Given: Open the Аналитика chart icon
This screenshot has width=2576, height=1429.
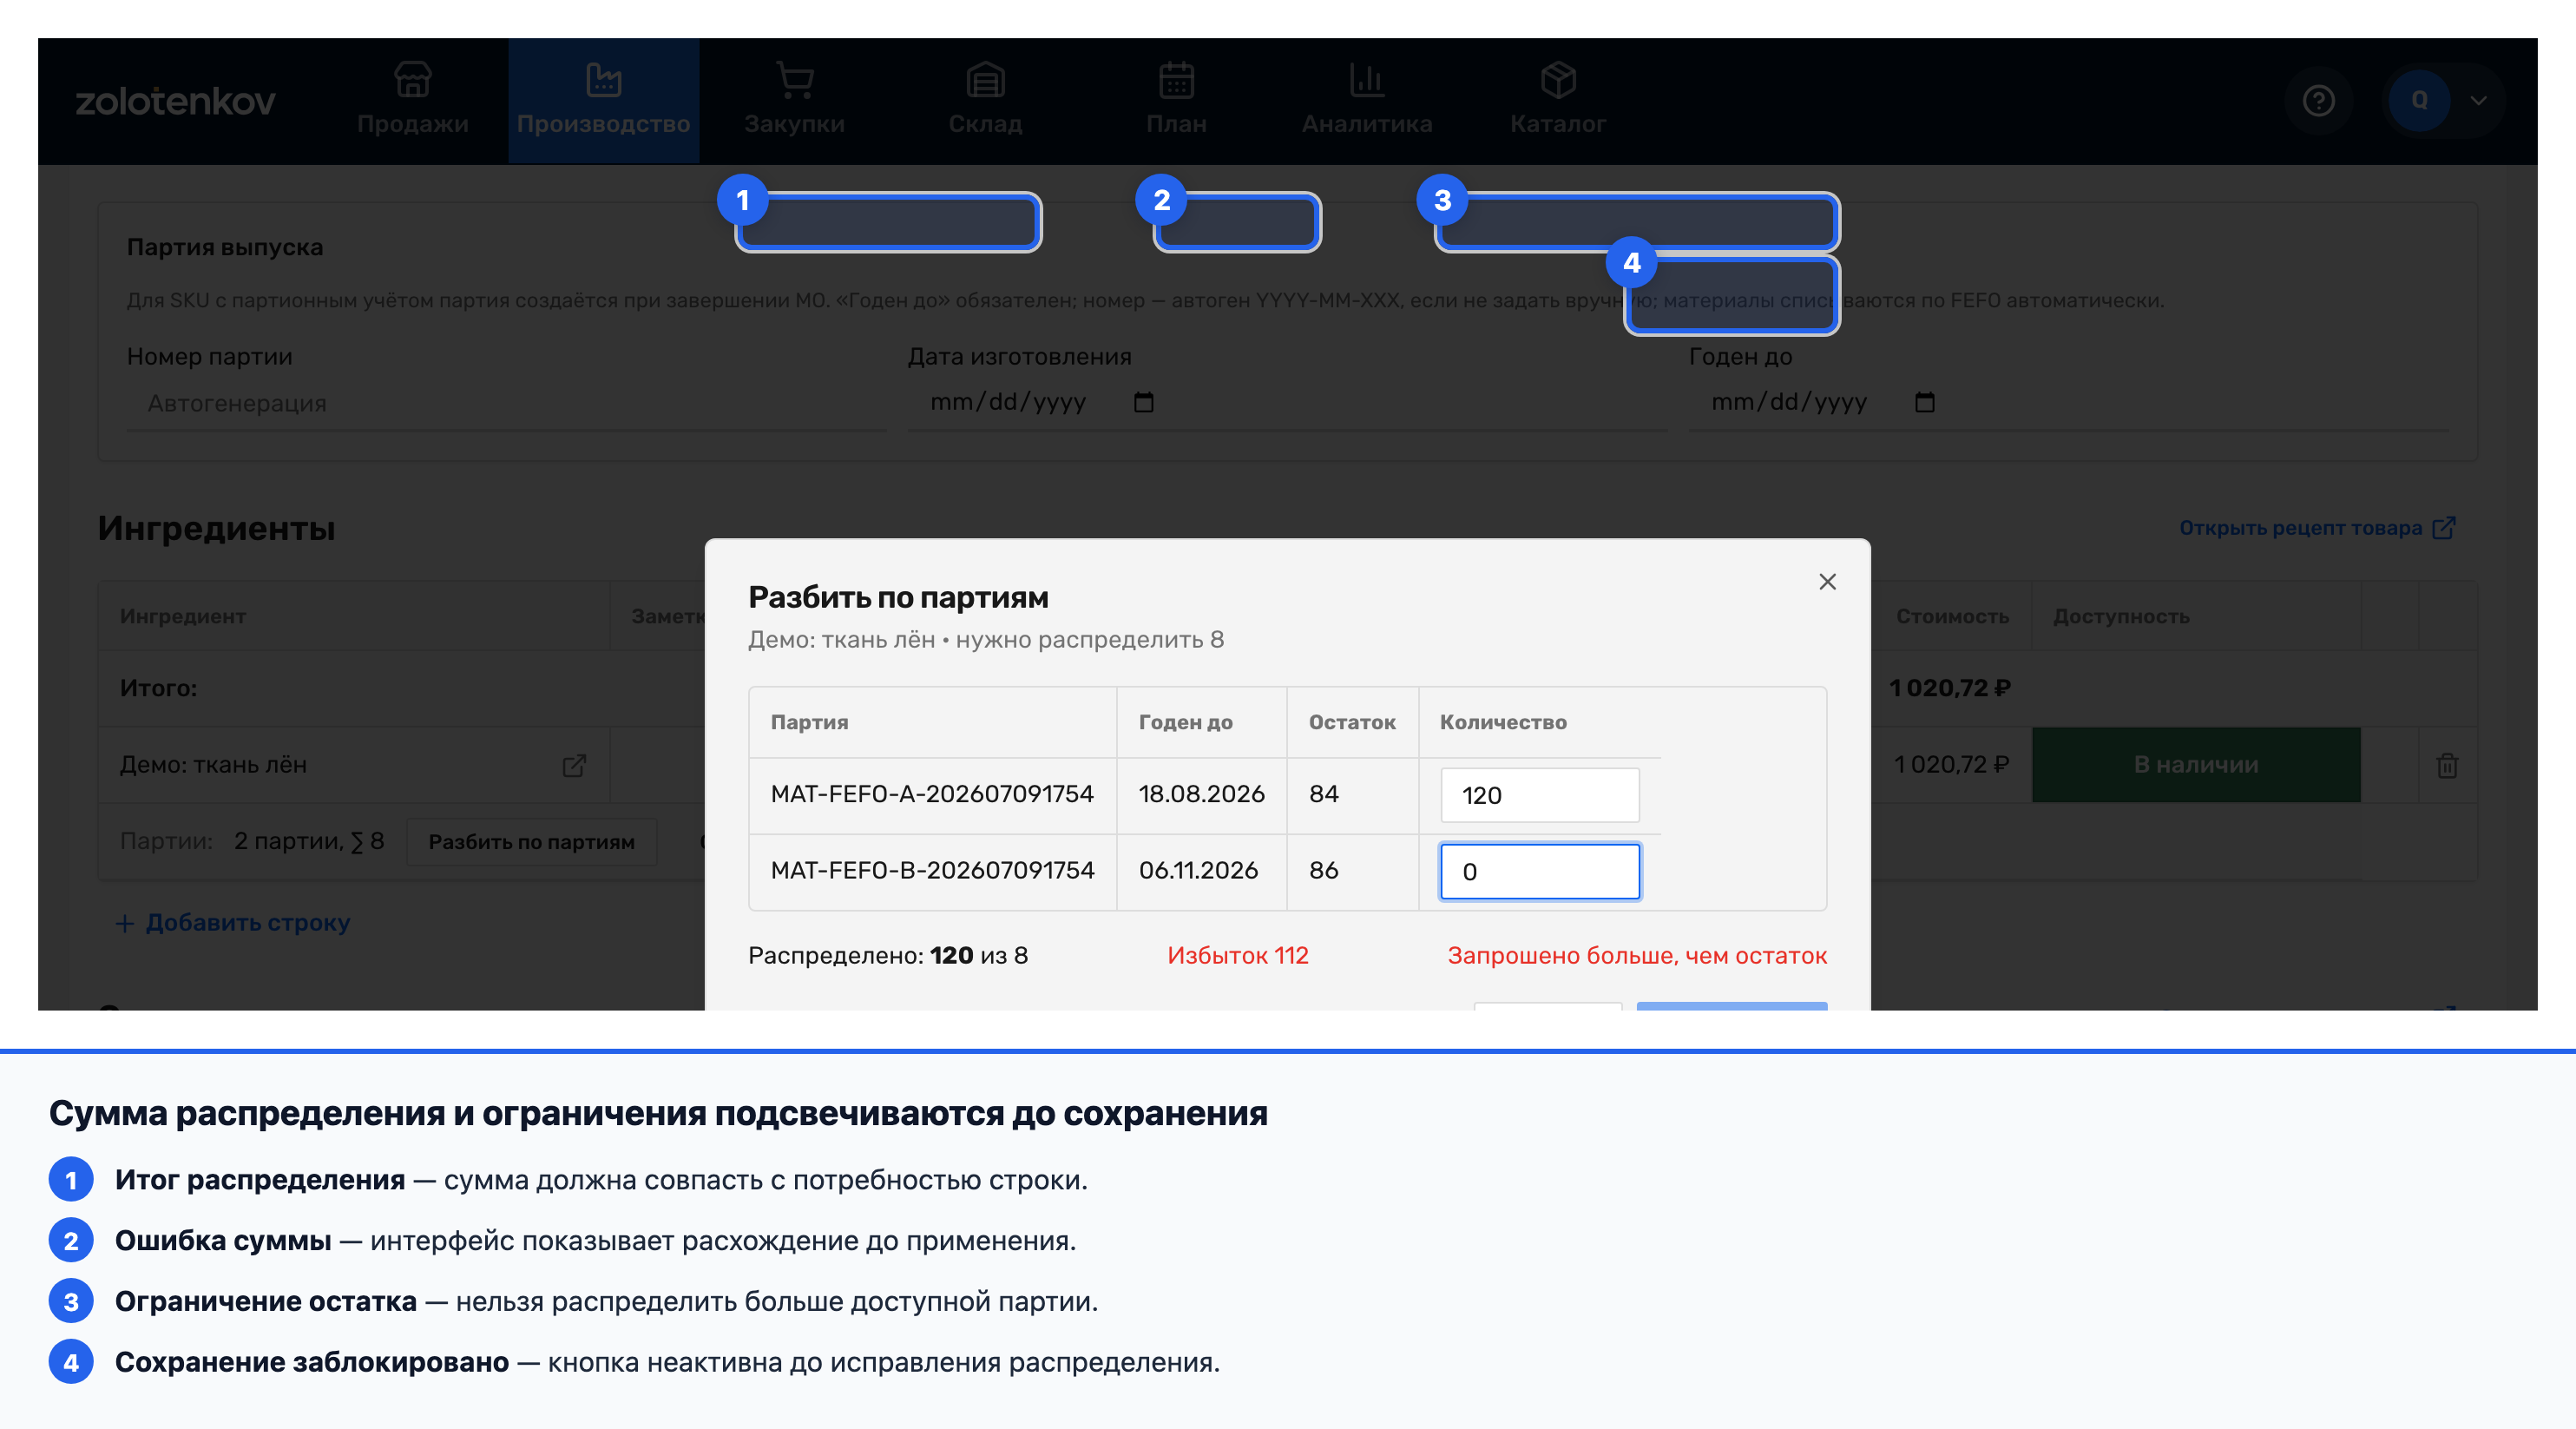Looking at the screenshot, I should [x=1367, y=80].
